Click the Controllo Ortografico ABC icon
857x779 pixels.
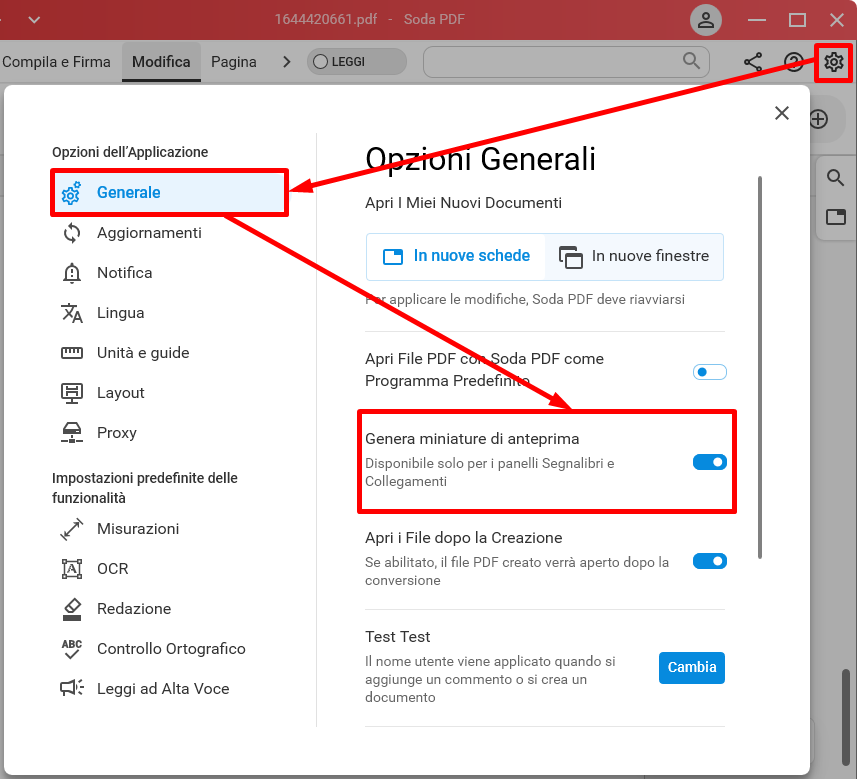point(72,649)
